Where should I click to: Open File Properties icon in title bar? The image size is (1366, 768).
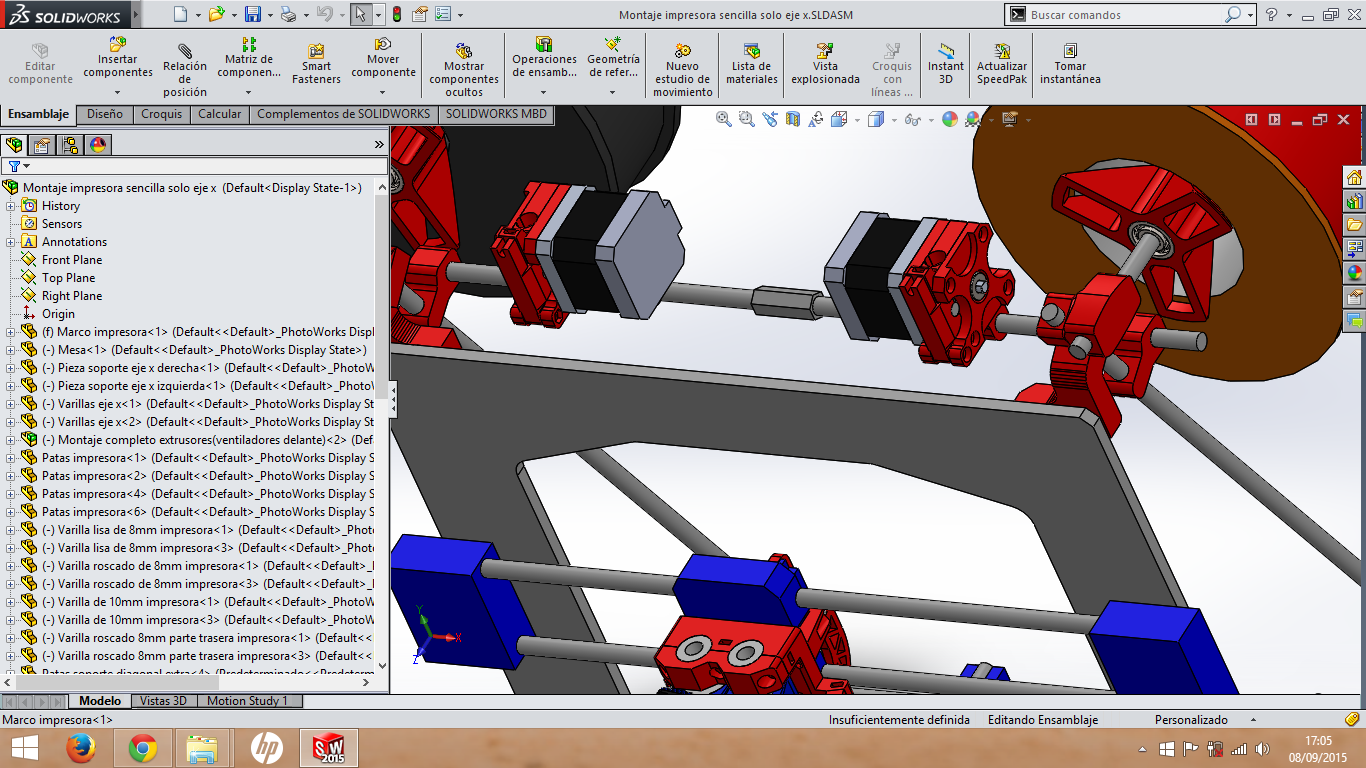[x=420, y=14]
